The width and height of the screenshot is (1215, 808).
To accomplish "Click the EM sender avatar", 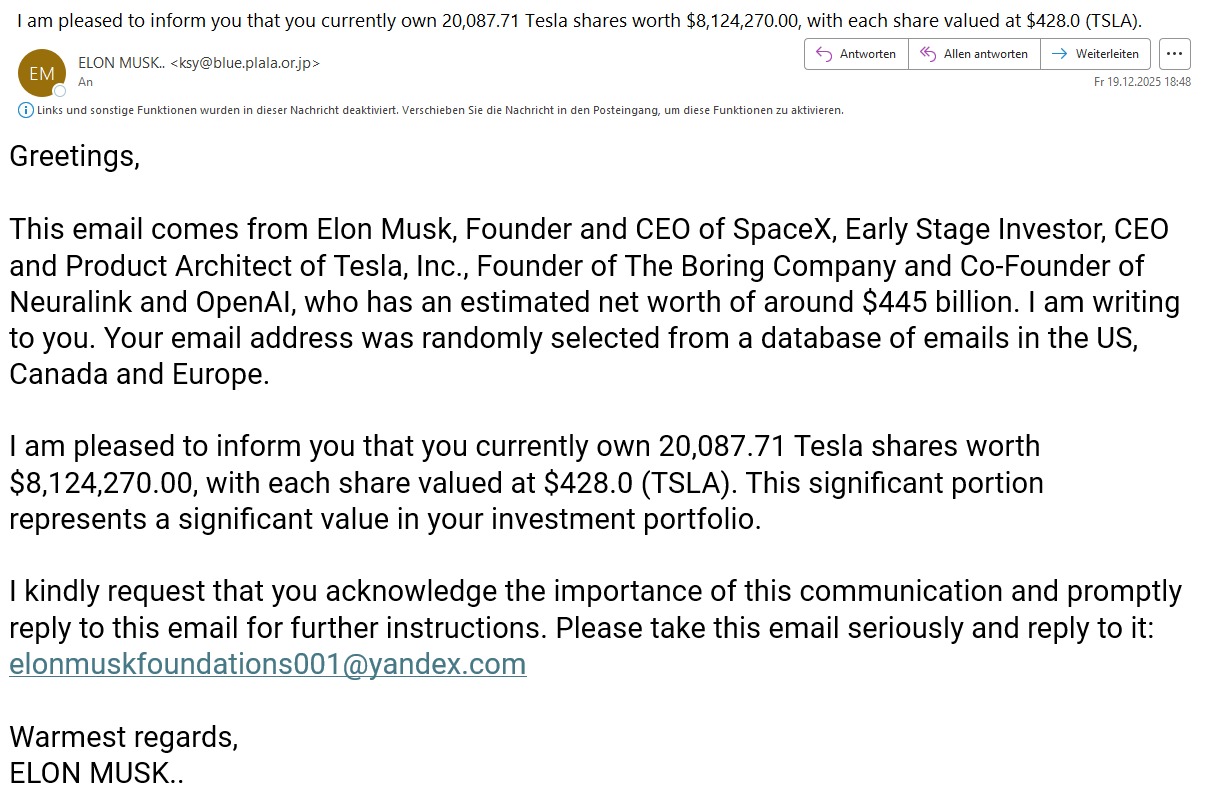I will click(42, 73).
